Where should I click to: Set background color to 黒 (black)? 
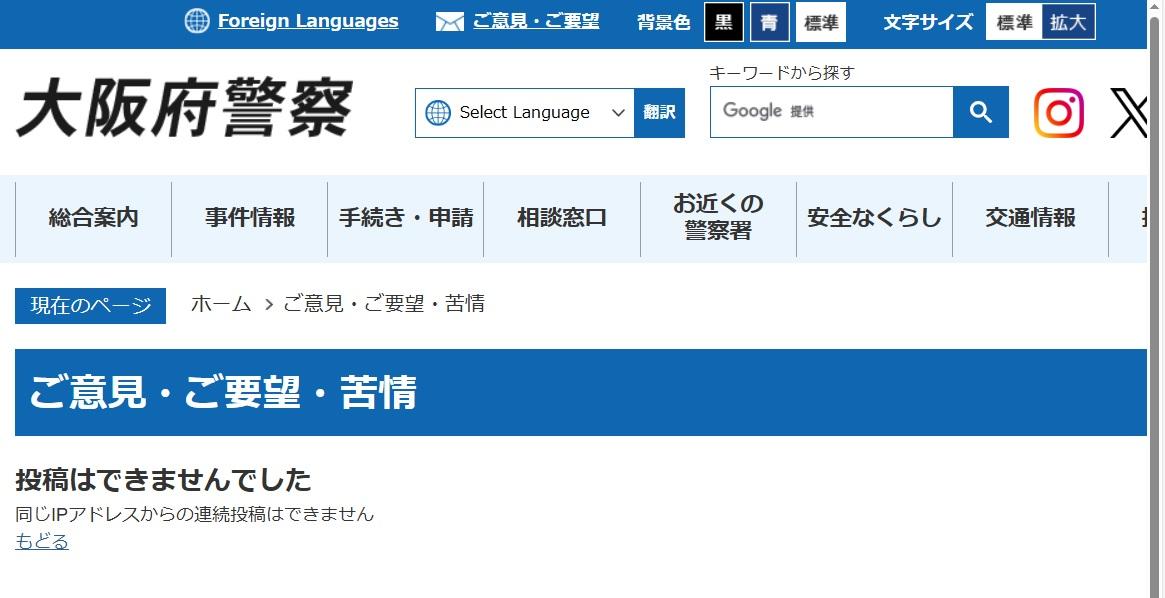pos(723,22)
